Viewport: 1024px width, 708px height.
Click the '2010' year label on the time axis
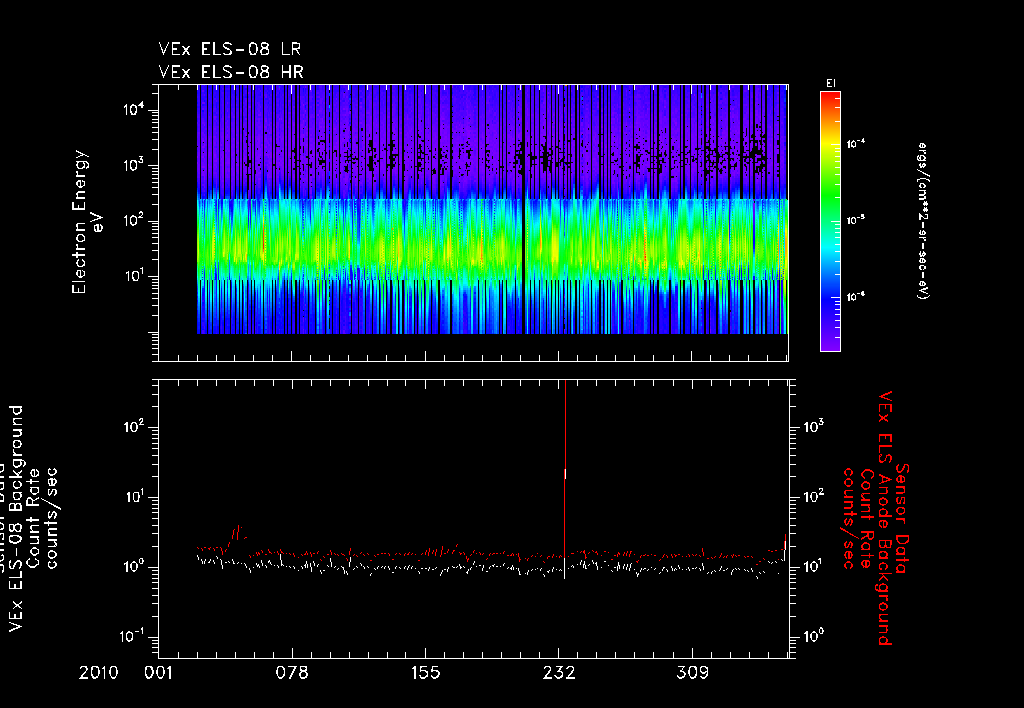tap(99, 673)
